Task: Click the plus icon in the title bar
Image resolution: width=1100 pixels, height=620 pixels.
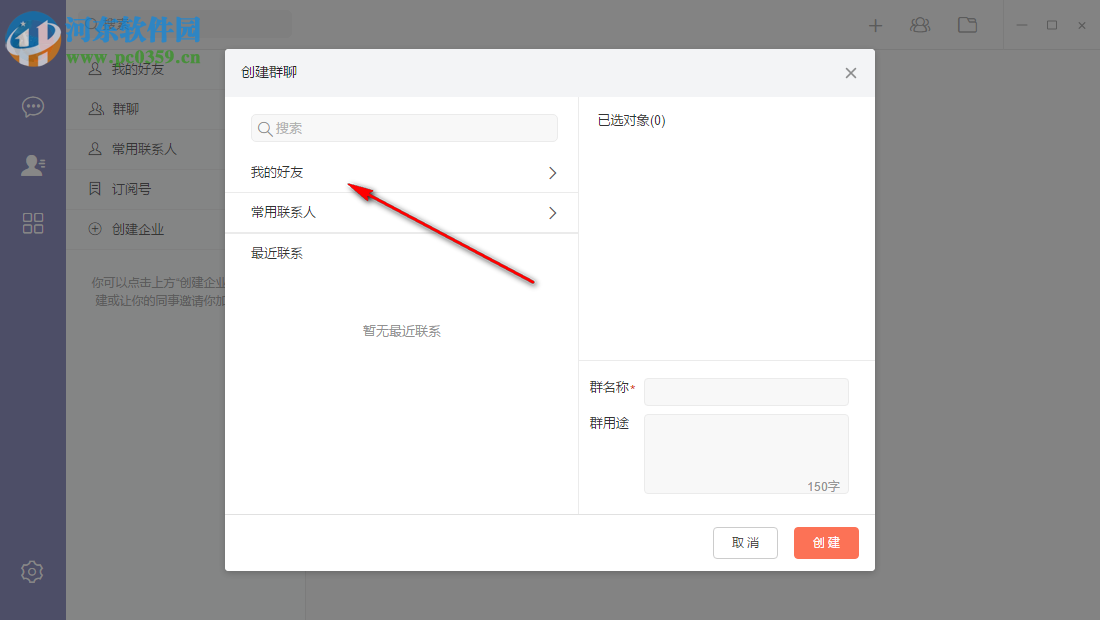Action: tap(875, 25)
